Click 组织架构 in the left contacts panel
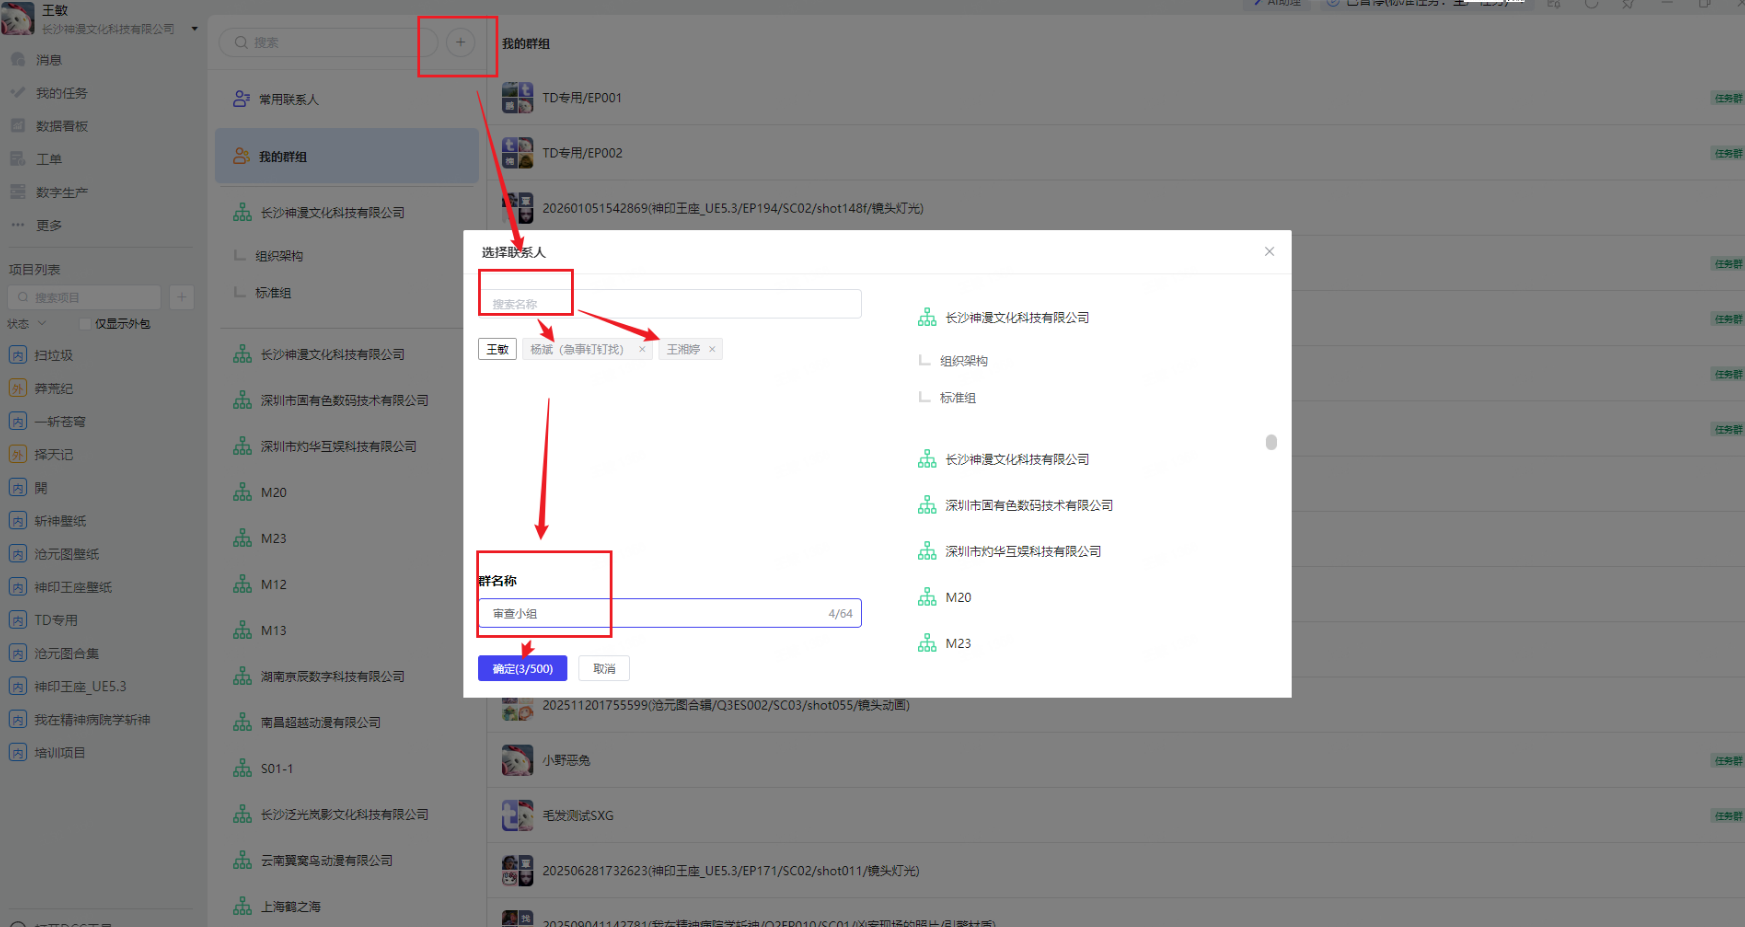1745x927 pixels. (279, 256)
